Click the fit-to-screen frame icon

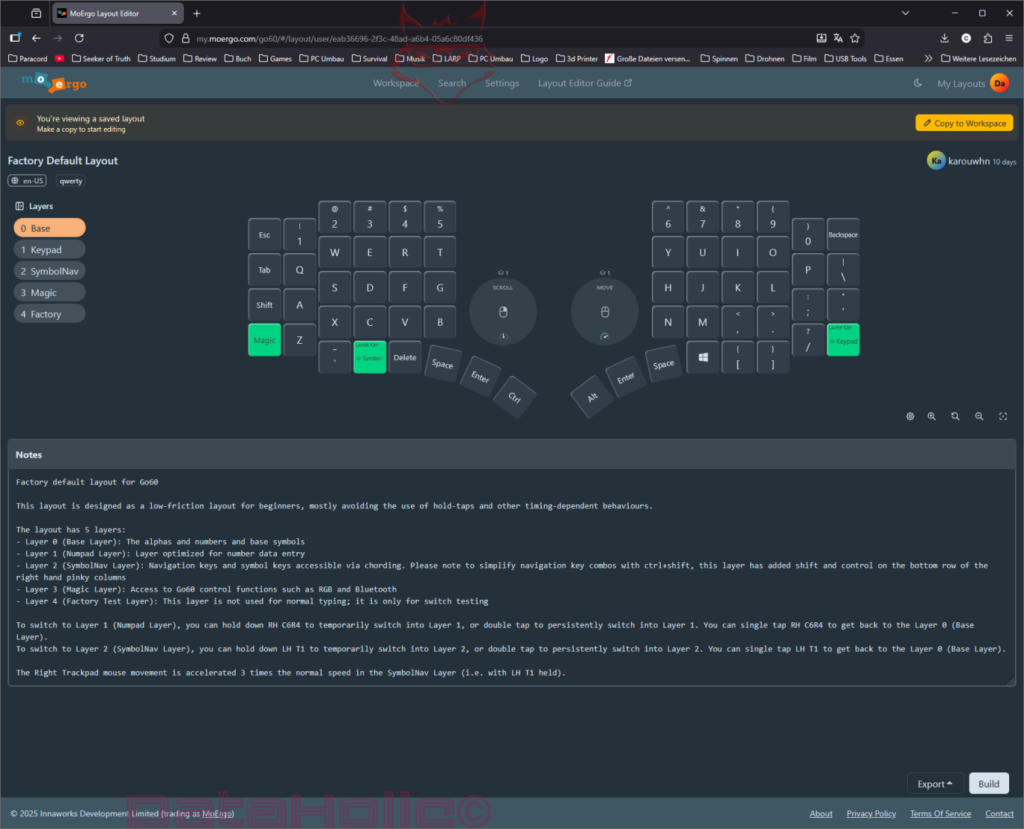1003,416
